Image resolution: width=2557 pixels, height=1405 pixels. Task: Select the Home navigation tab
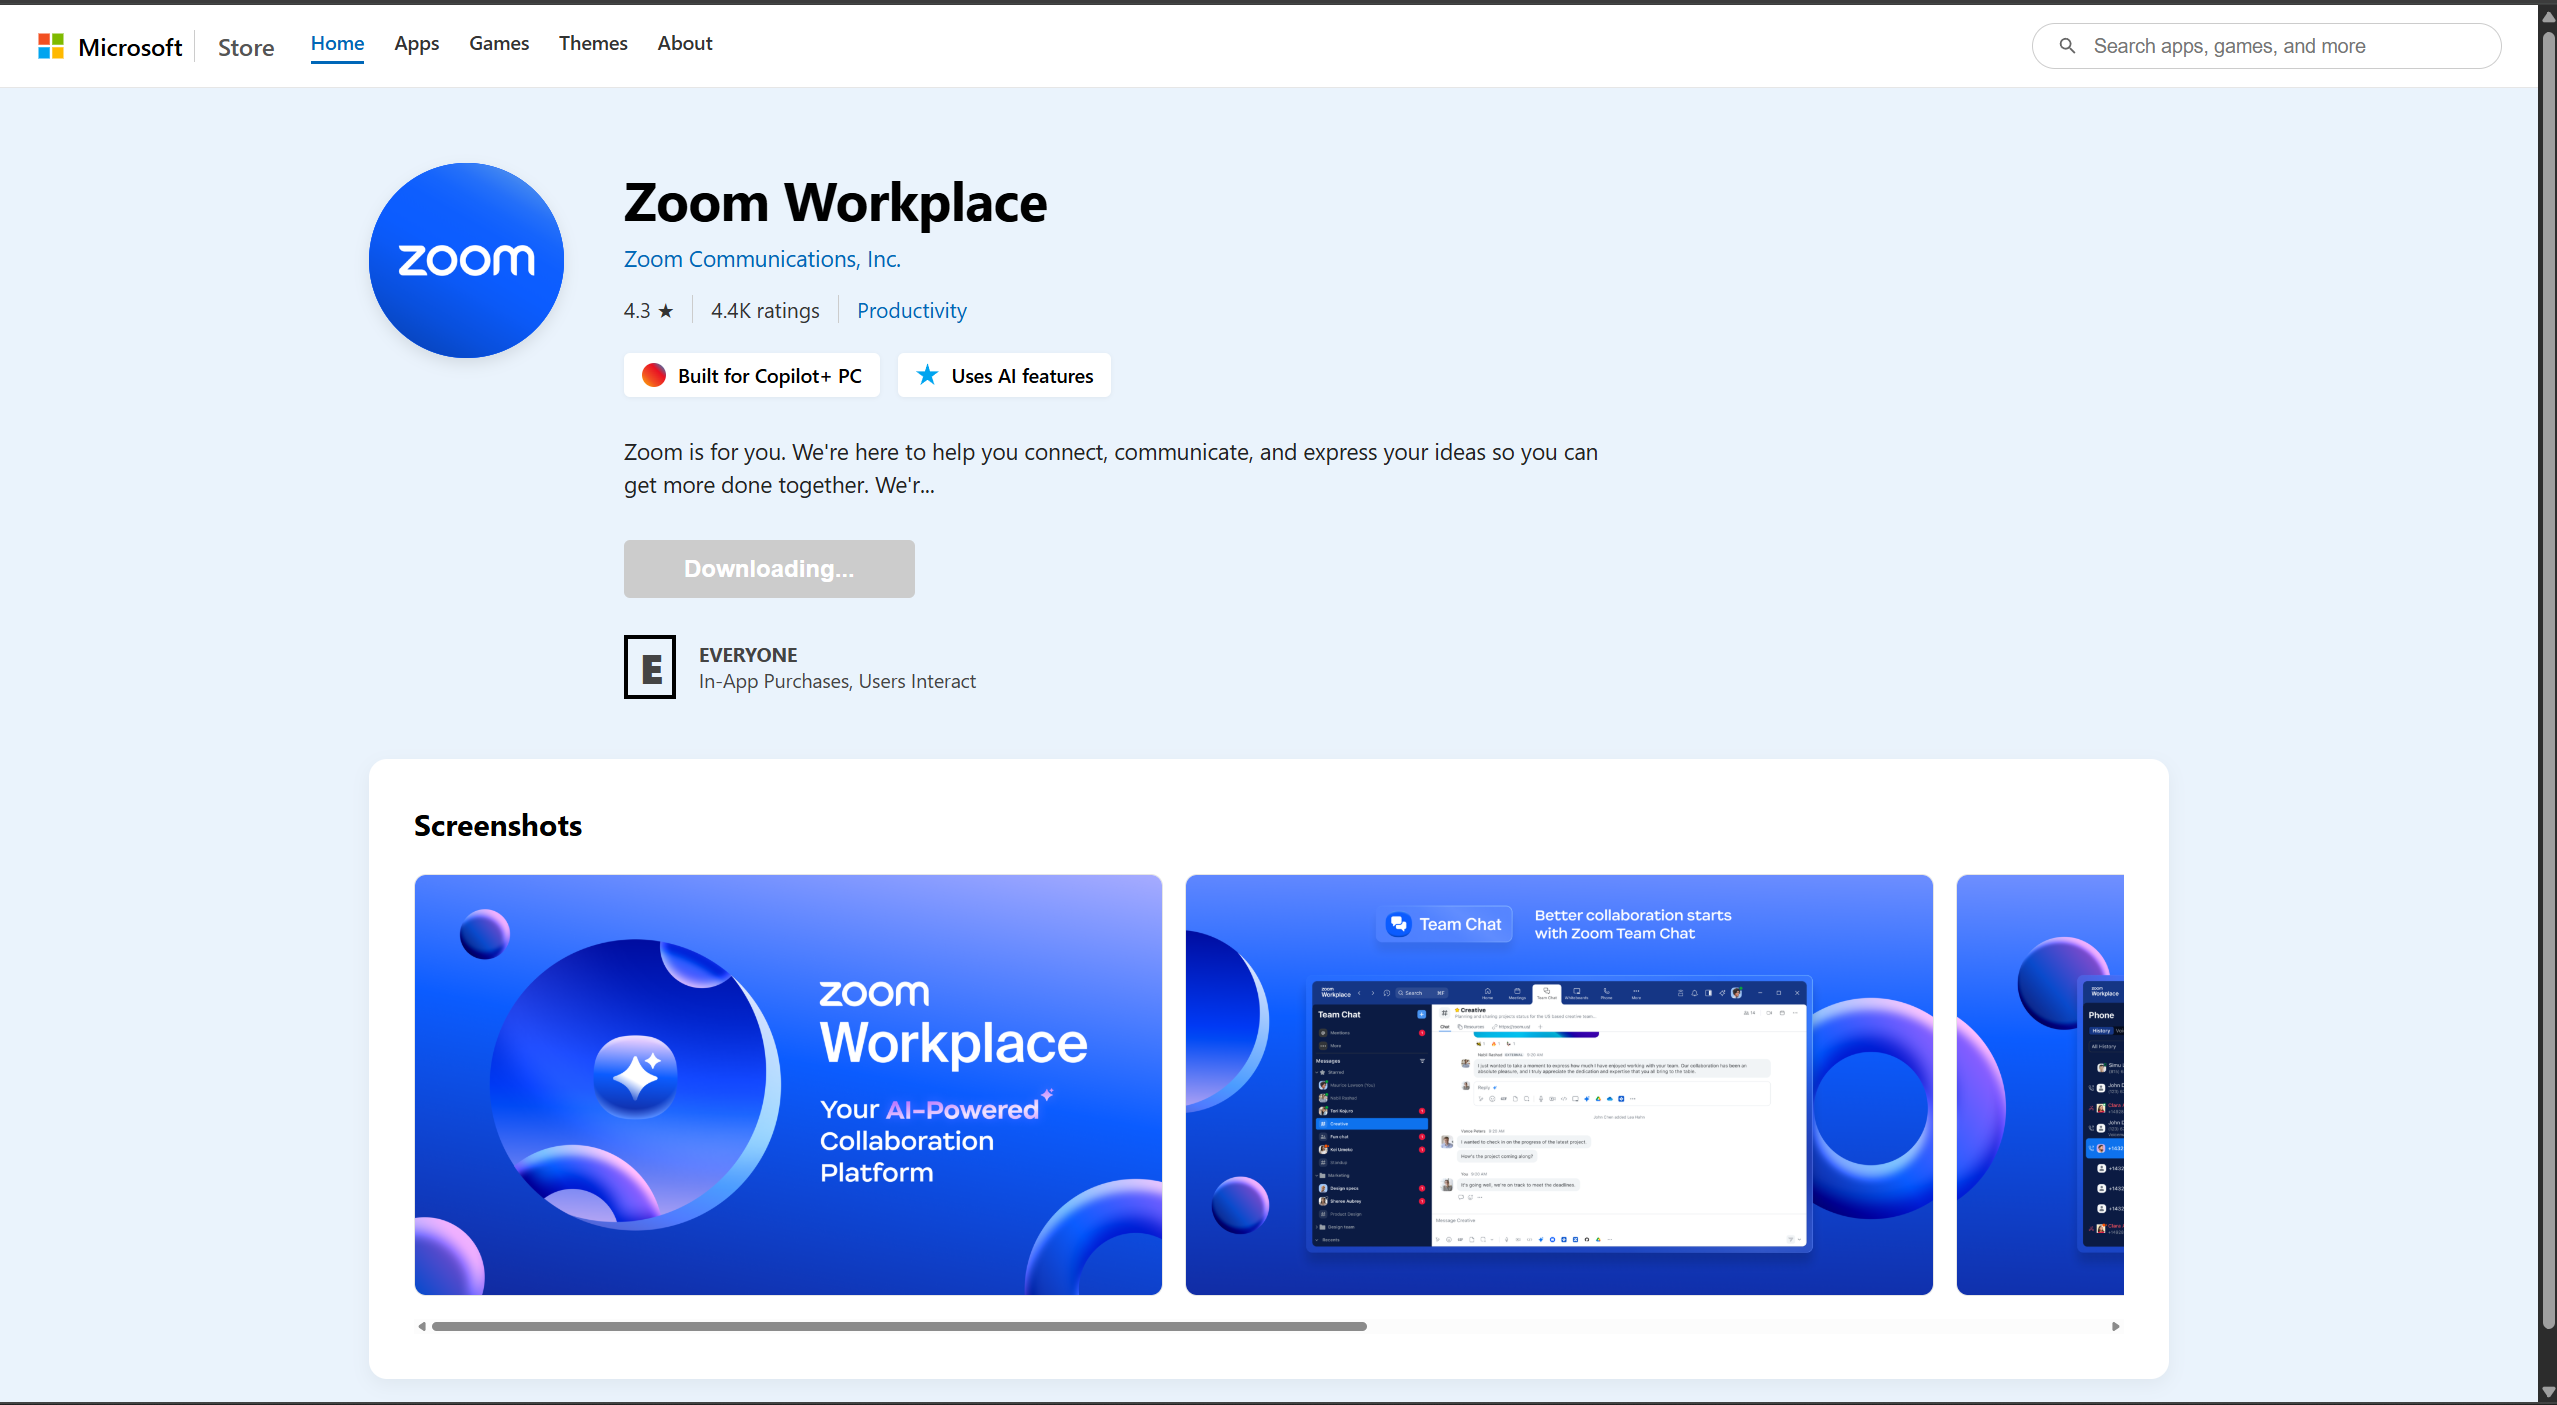[x=337, y=44]
